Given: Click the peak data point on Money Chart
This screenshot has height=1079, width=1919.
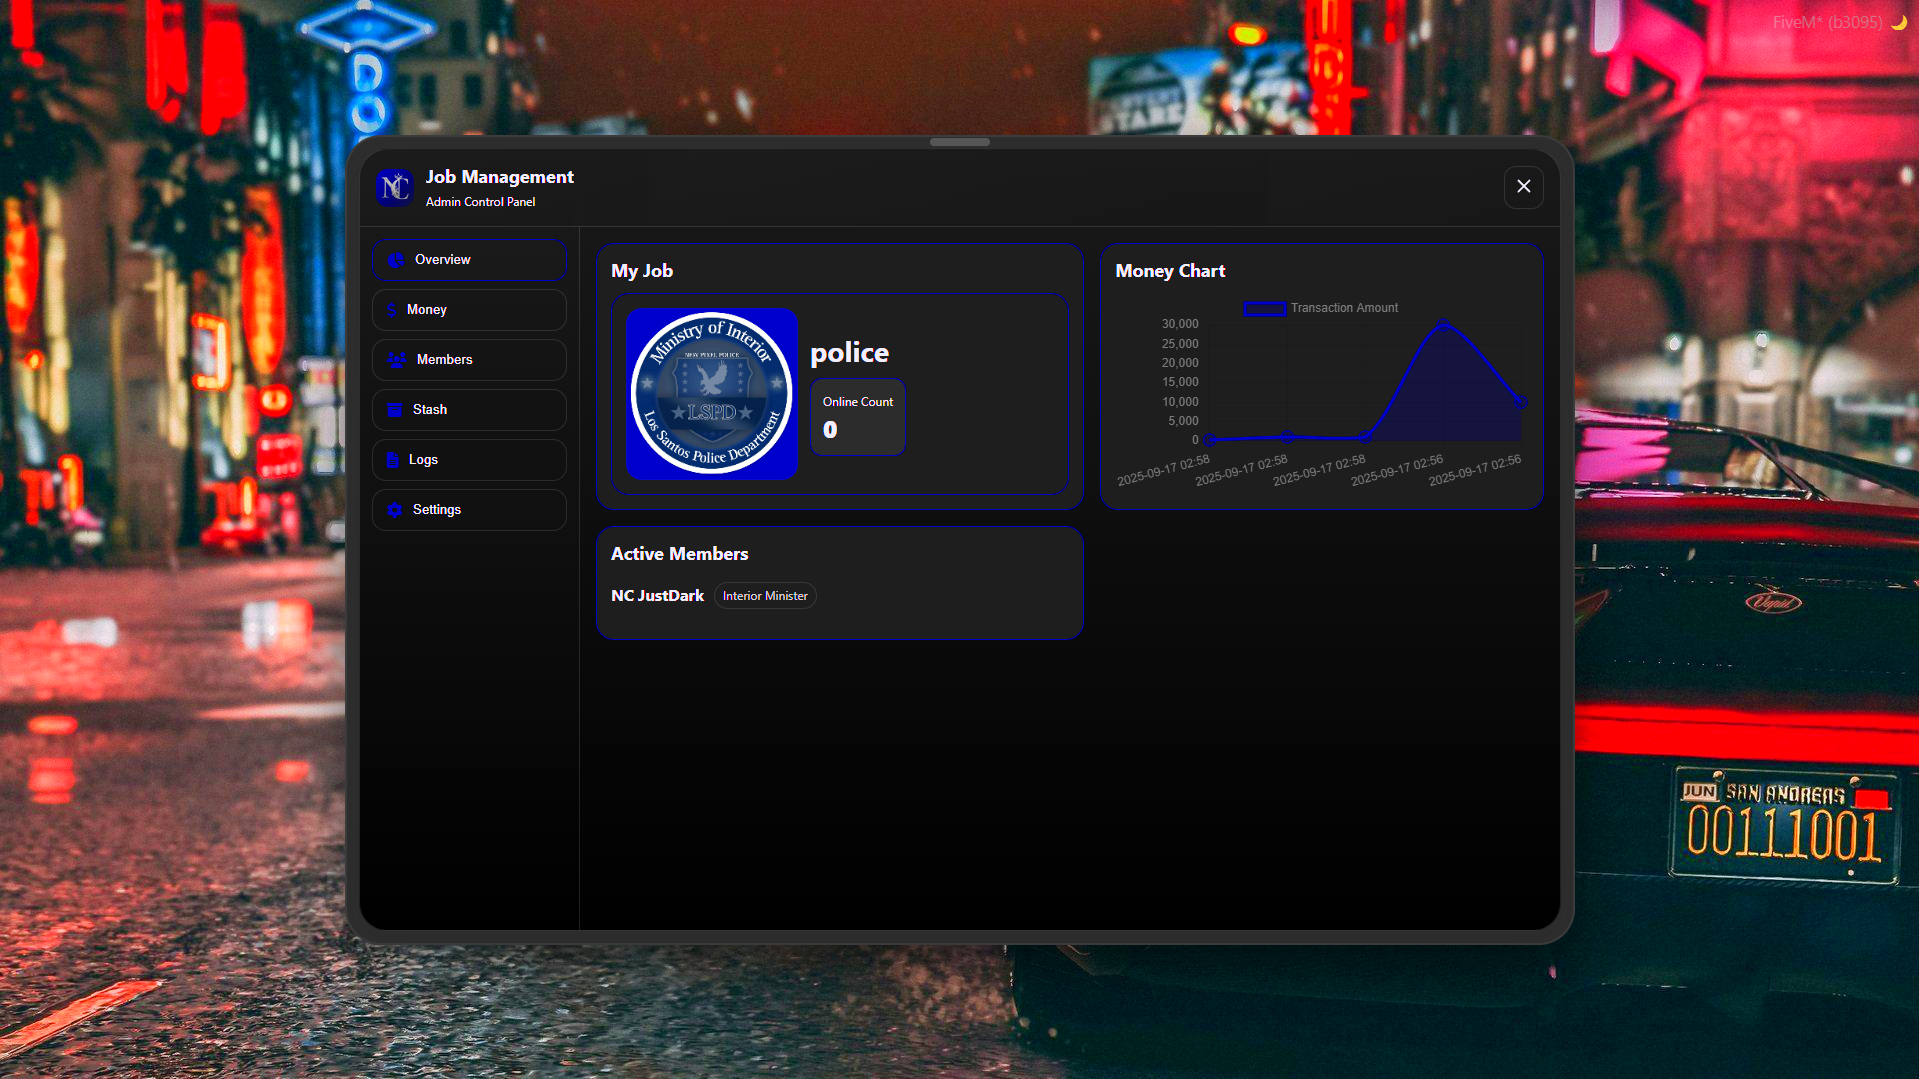Looking at the screenshot, I should 1443,325.
